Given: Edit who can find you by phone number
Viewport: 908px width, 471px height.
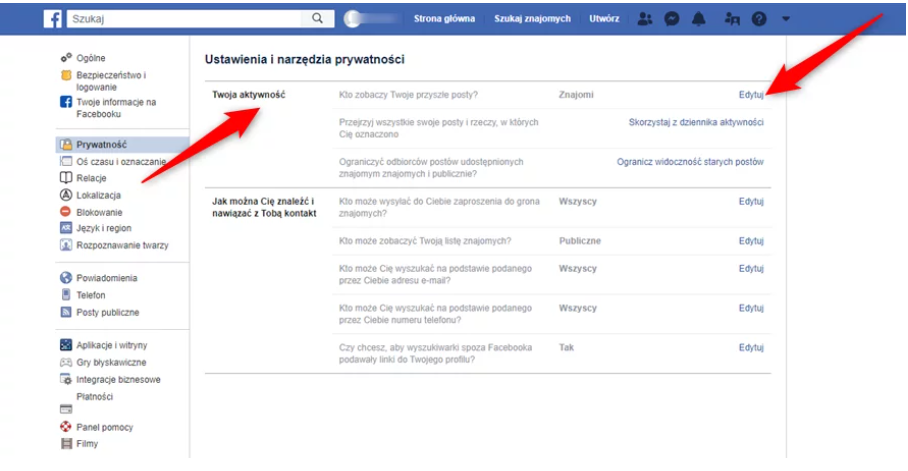Looking at the screenshot, I should tap(751, 308).
